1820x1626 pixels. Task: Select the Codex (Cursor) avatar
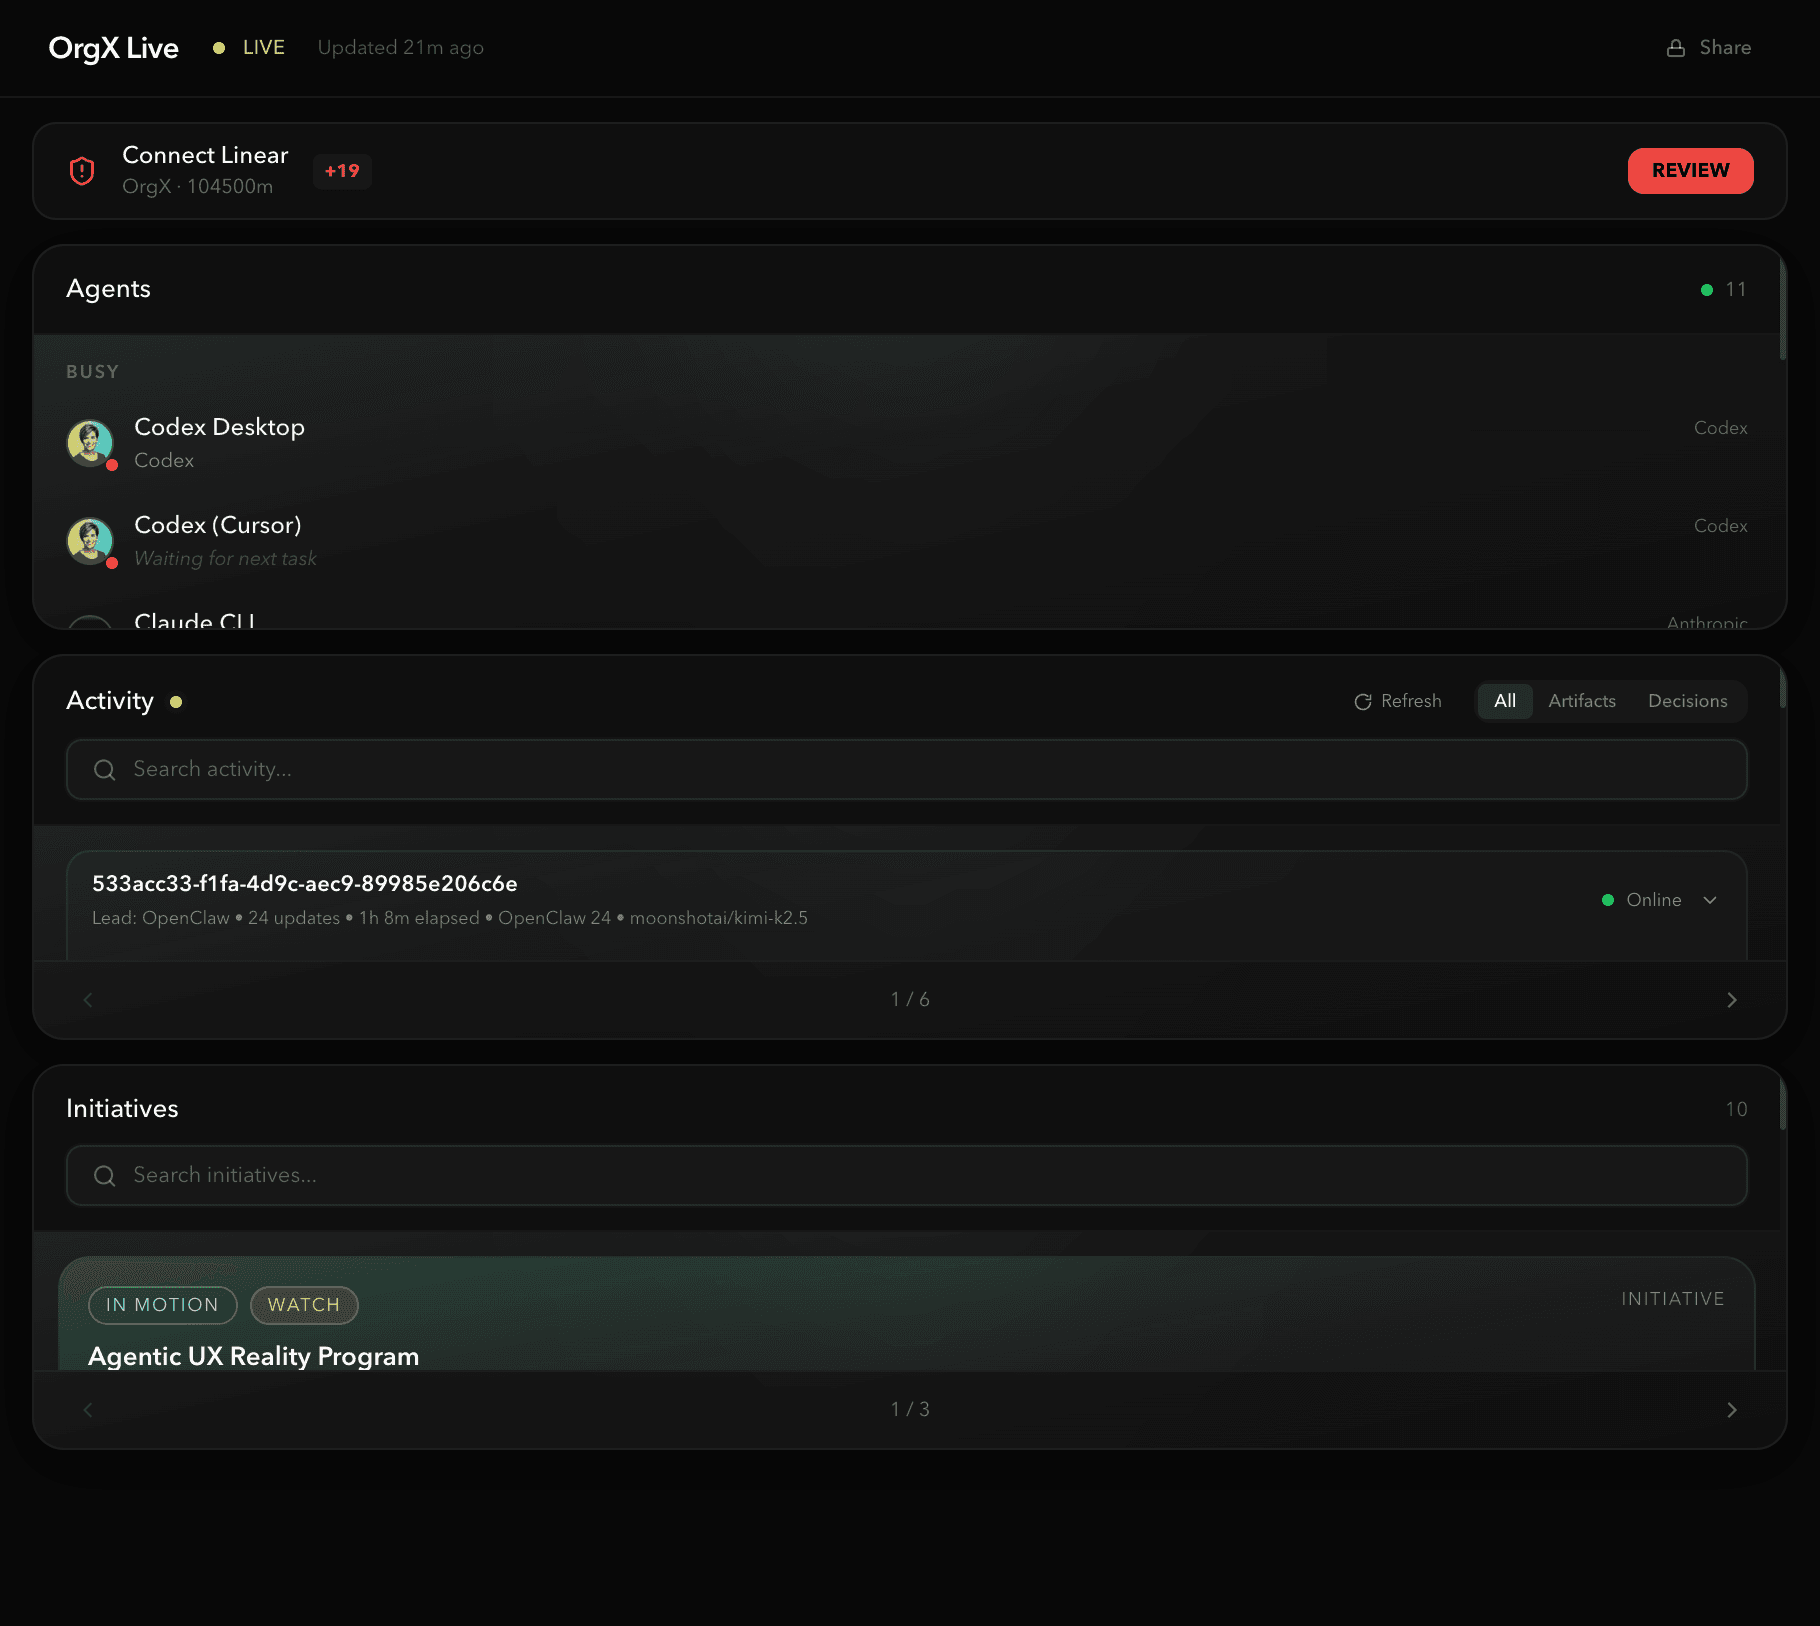point(90,540)
